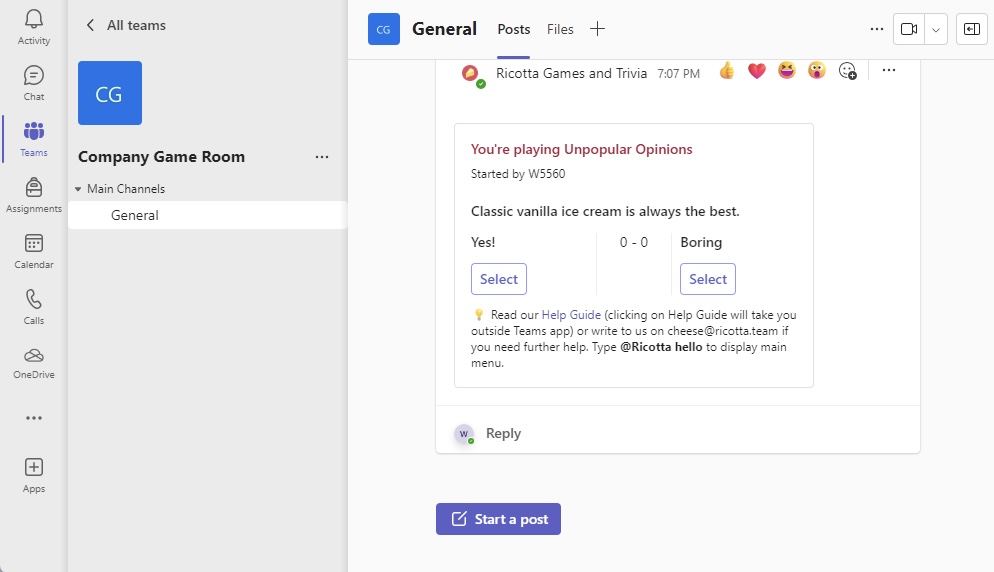Open the channel info pane
The width and height of the screenshot is (994, 572).
[x=972, y=29]
